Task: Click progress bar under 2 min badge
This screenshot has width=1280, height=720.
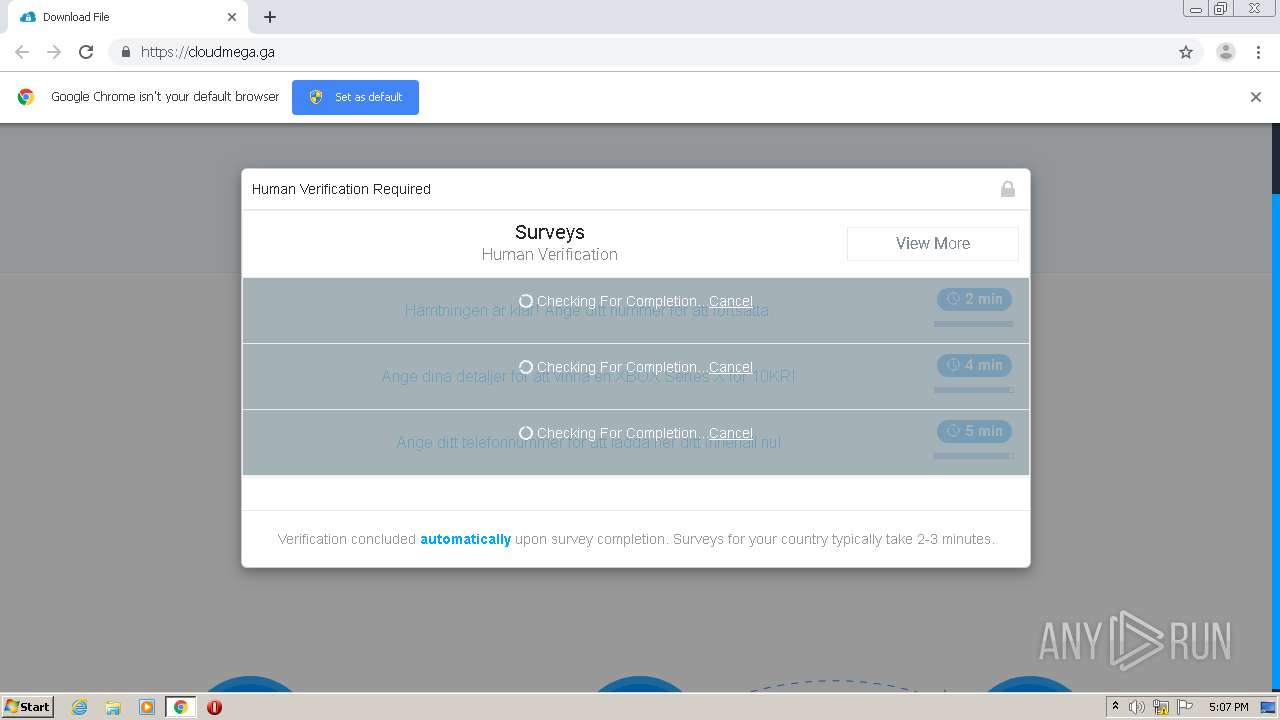Action: (x=973, y=324)
